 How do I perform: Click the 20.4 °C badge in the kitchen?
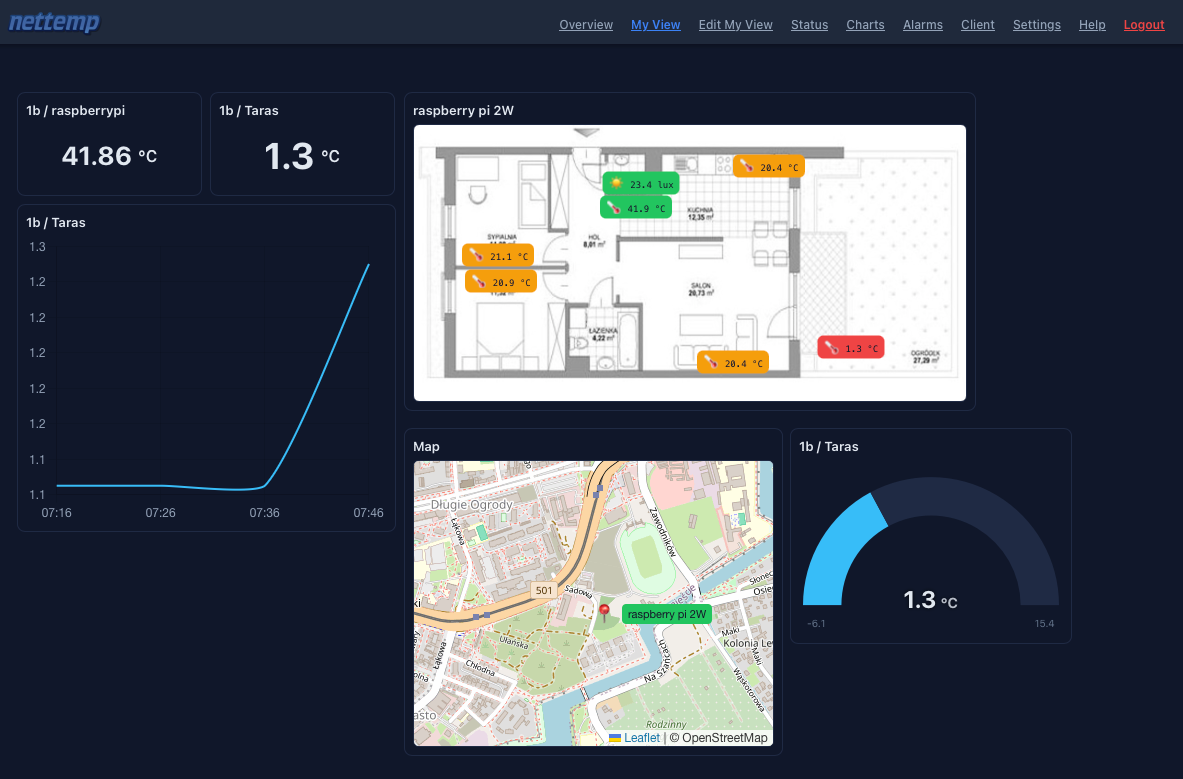coord(768,167)
